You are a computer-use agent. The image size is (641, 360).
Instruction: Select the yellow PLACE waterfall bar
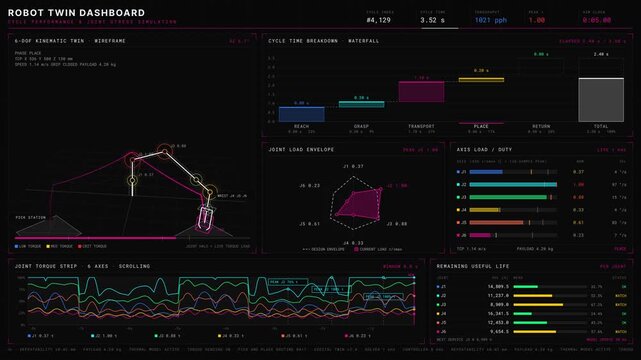[481, 80]
